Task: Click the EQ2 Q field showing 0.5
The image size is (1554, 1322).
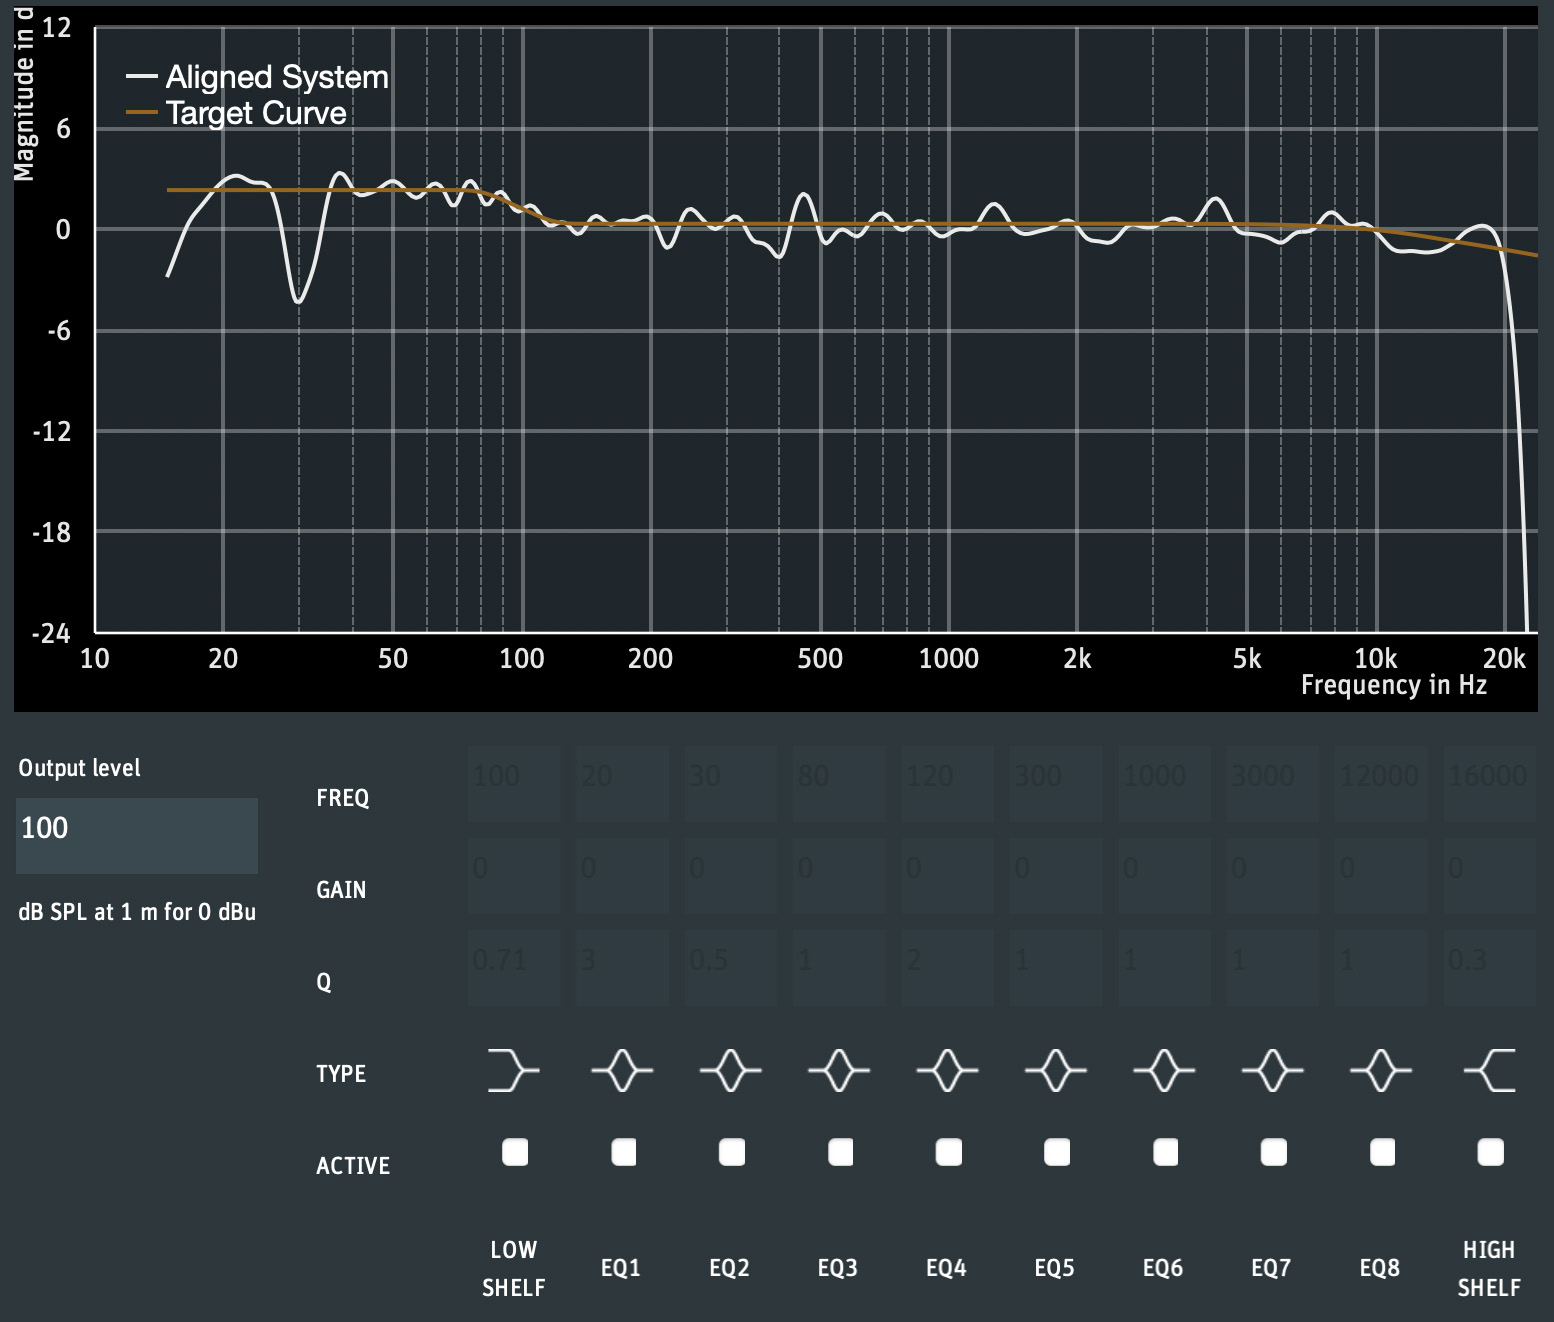Action: 731,968
